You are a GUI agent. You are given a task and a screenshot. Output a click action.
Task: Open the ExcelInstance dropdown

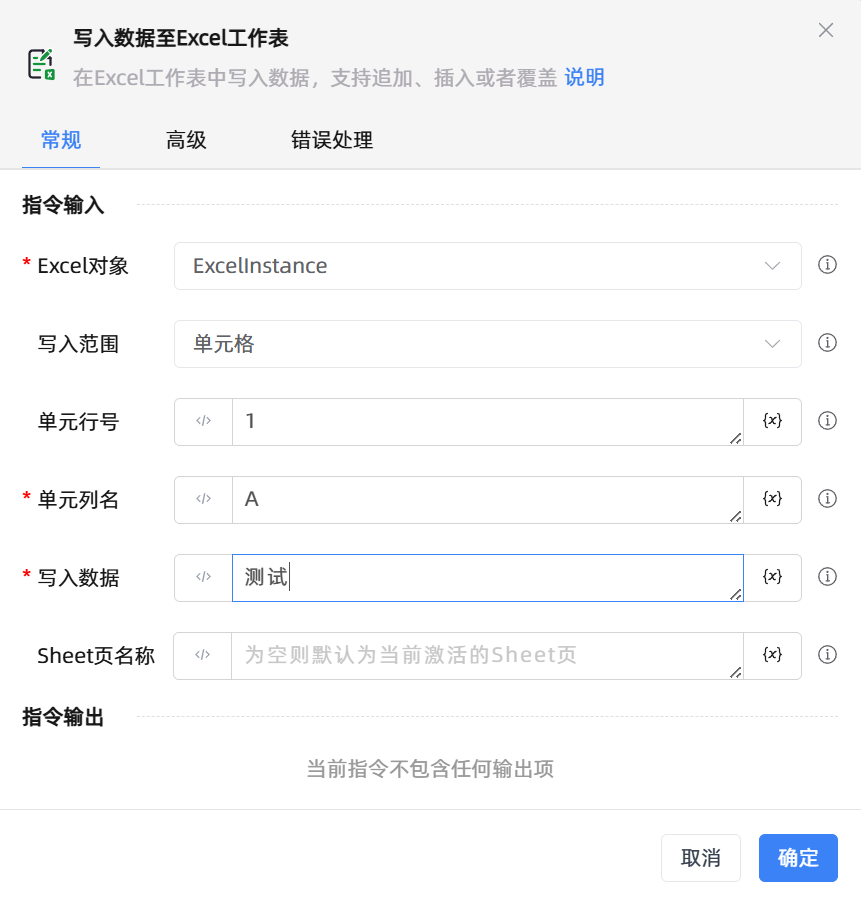point(487,265)
